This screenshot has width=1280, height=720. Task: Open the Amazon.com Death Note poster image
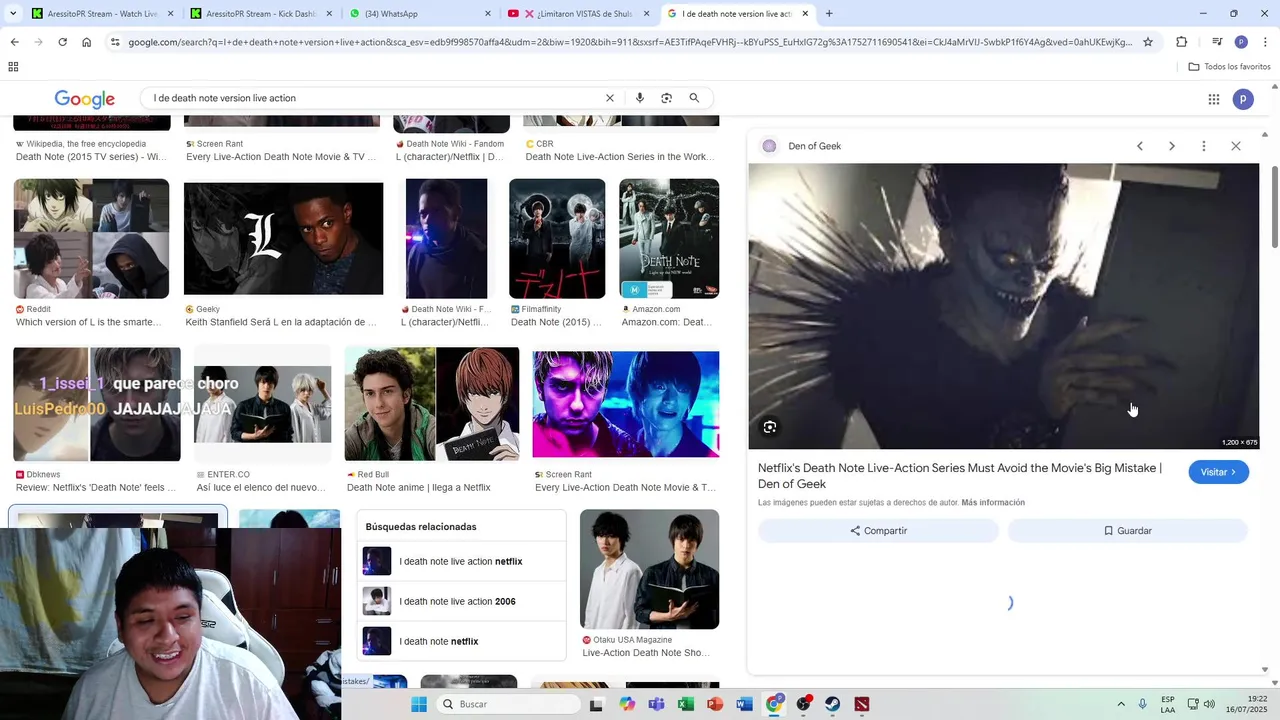(x=669, y=239)
